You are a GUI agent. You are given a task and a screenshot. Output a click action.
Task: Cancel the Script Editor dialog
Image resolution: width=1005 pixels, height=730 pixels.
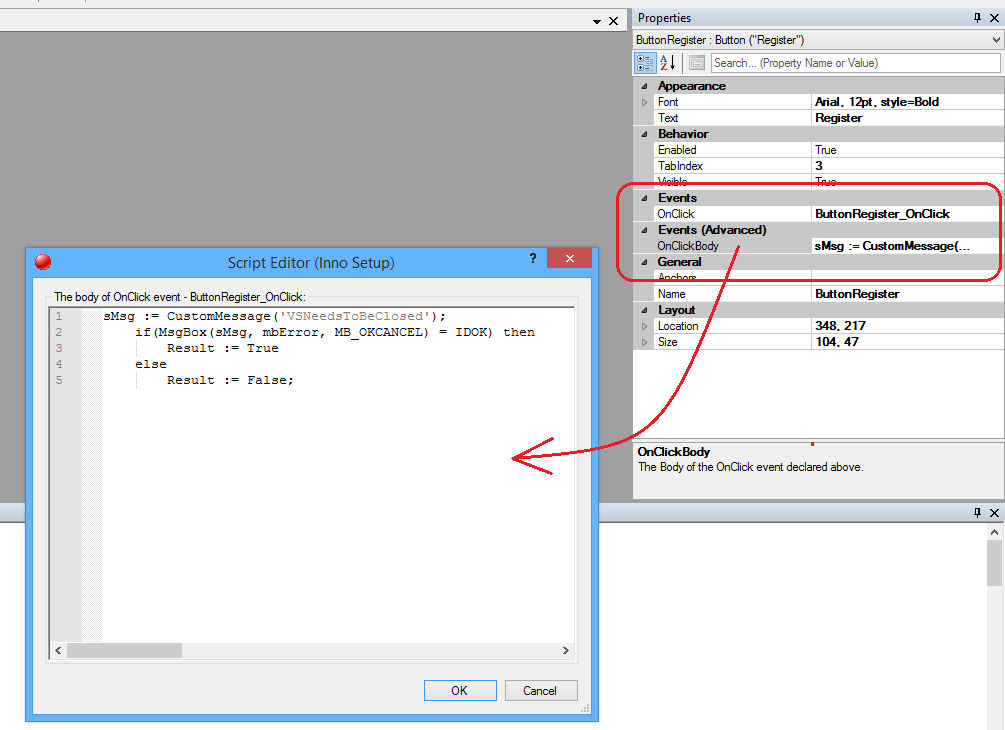pyautogui.click(x=539, y=690)
